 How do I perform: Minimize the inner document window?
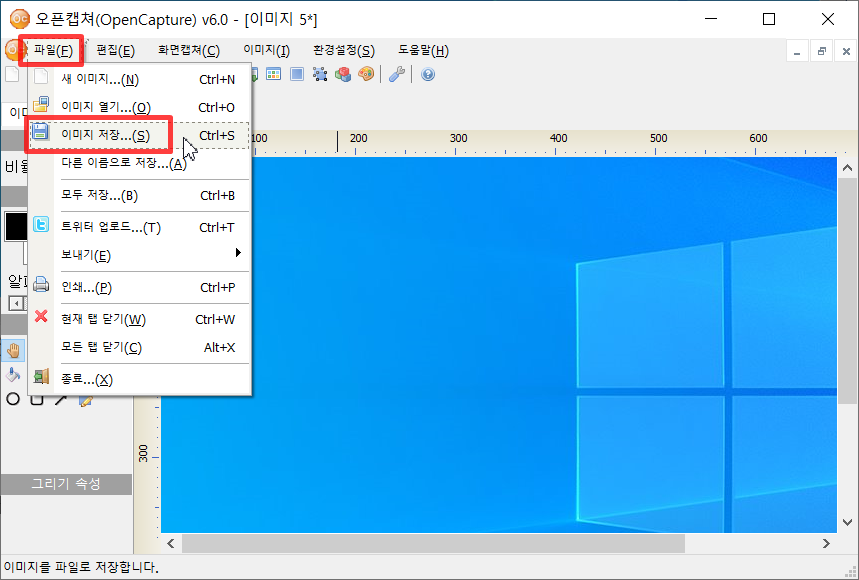pos(797,51)
